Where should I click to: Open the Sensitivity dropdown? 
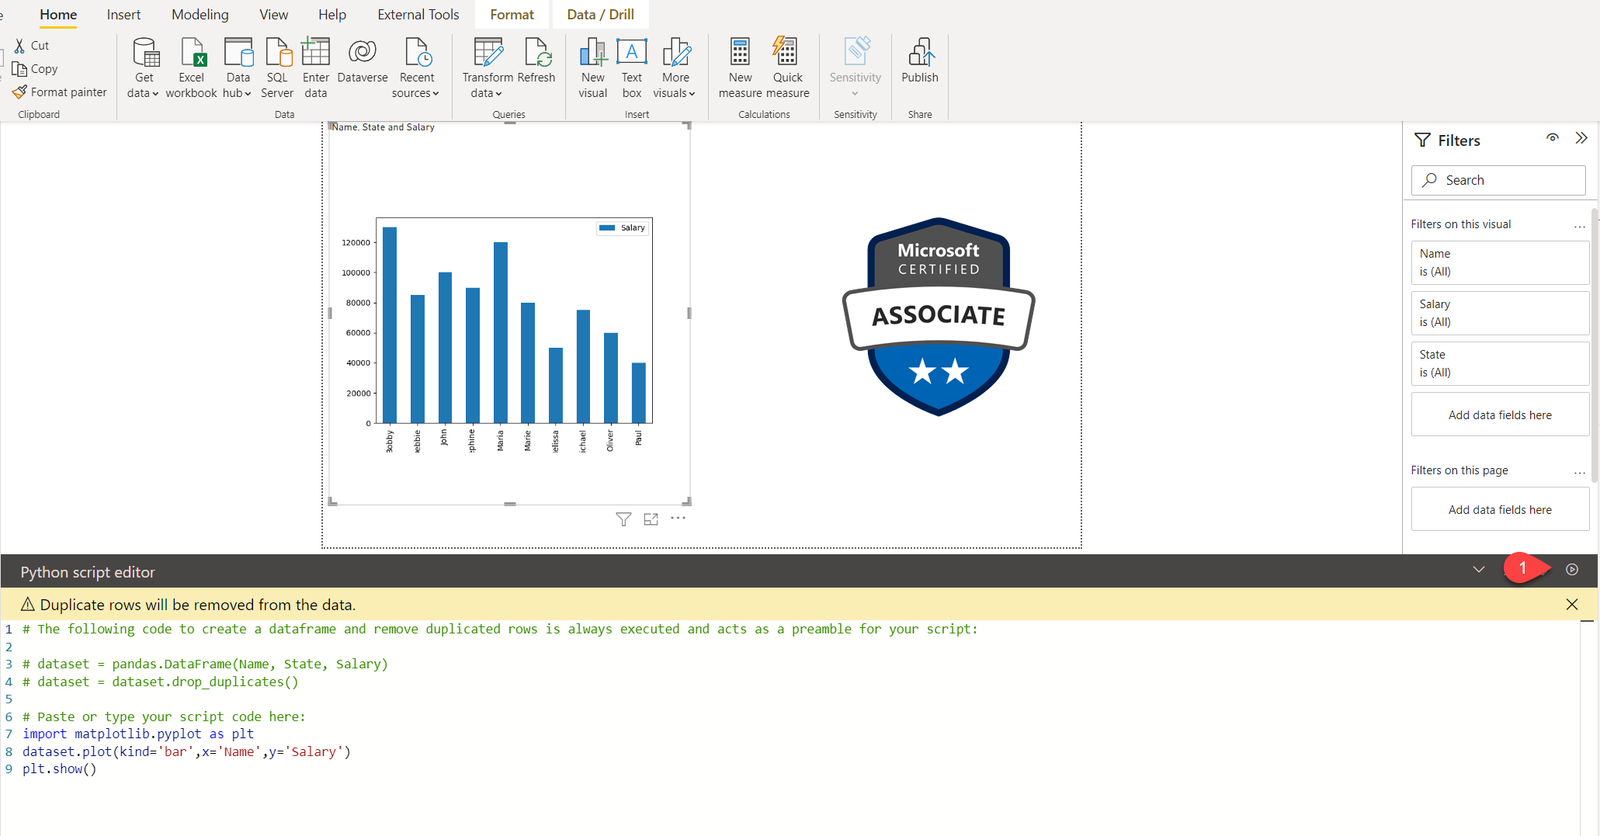tap(855, 94)
